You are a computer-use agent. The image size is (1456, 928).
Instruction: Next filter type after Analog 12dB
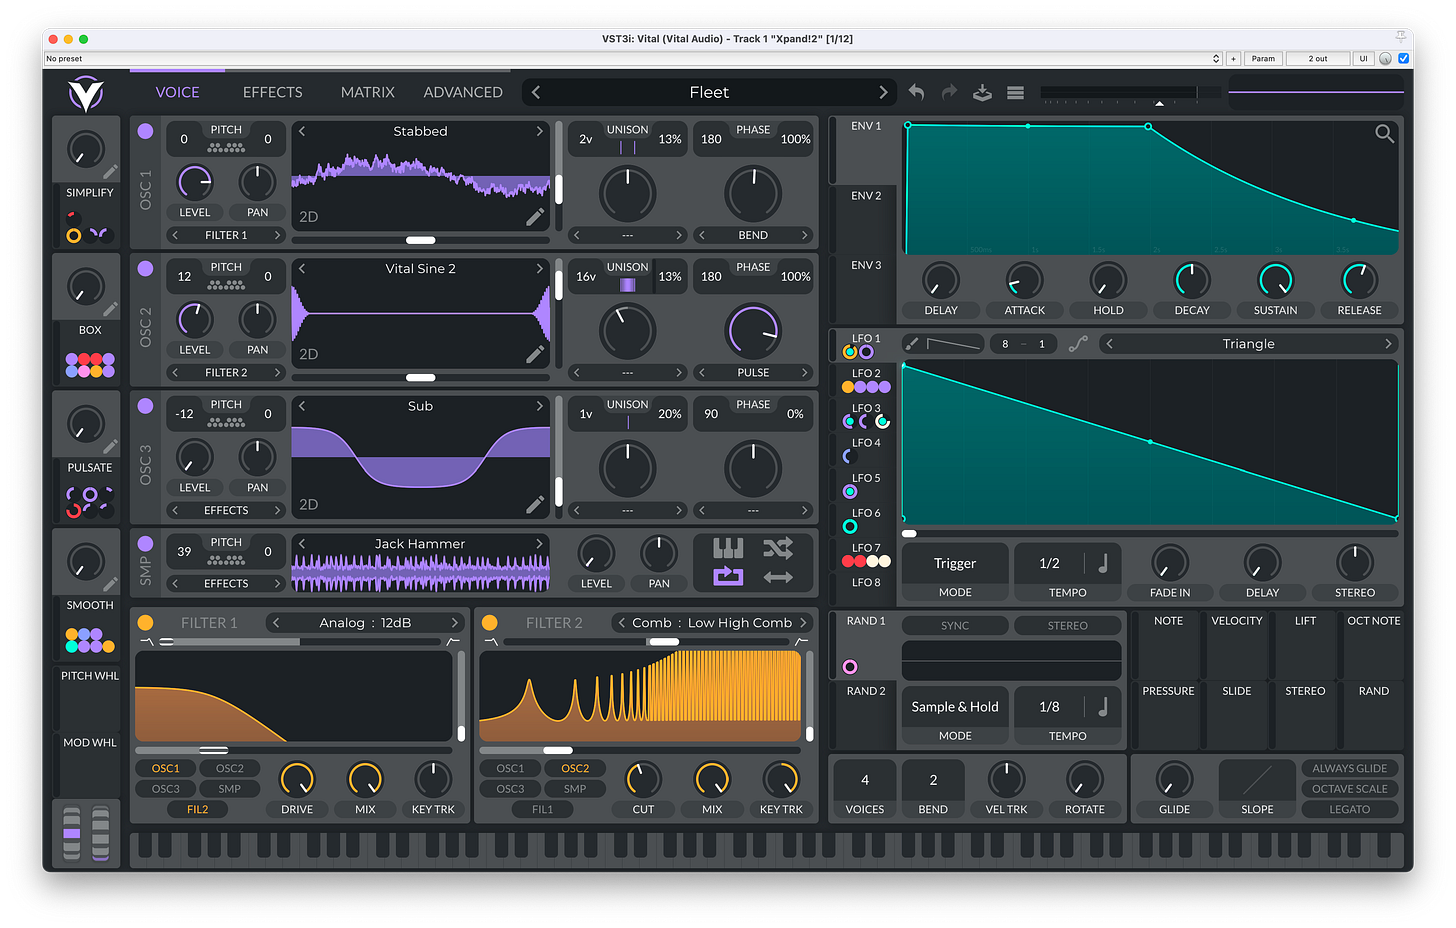tap(454, 622)
